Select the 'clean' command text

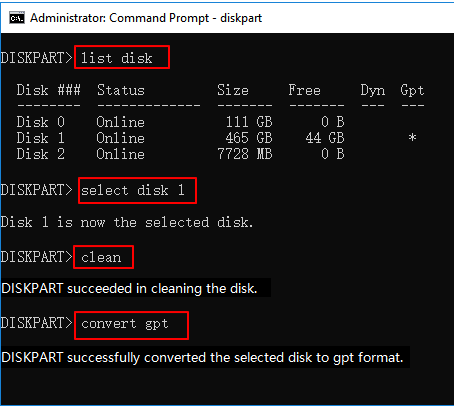point(101,257)
